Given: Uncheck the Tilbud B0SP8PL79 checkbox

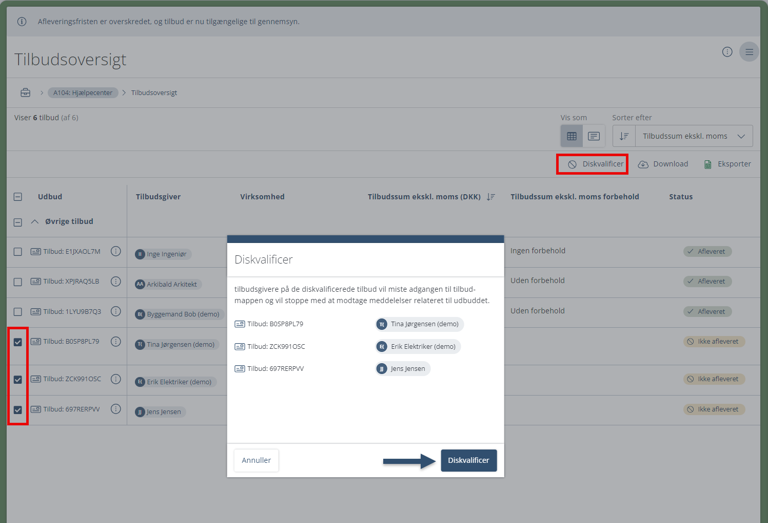Looking at the screenshot, I should tap(18, 342).
